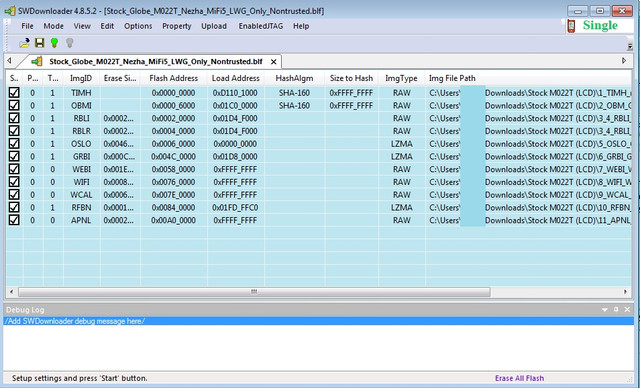Toggle the WCAL image row checkbox
The image size is (640, 388).
pyautogui.click(x=14, y=195)
